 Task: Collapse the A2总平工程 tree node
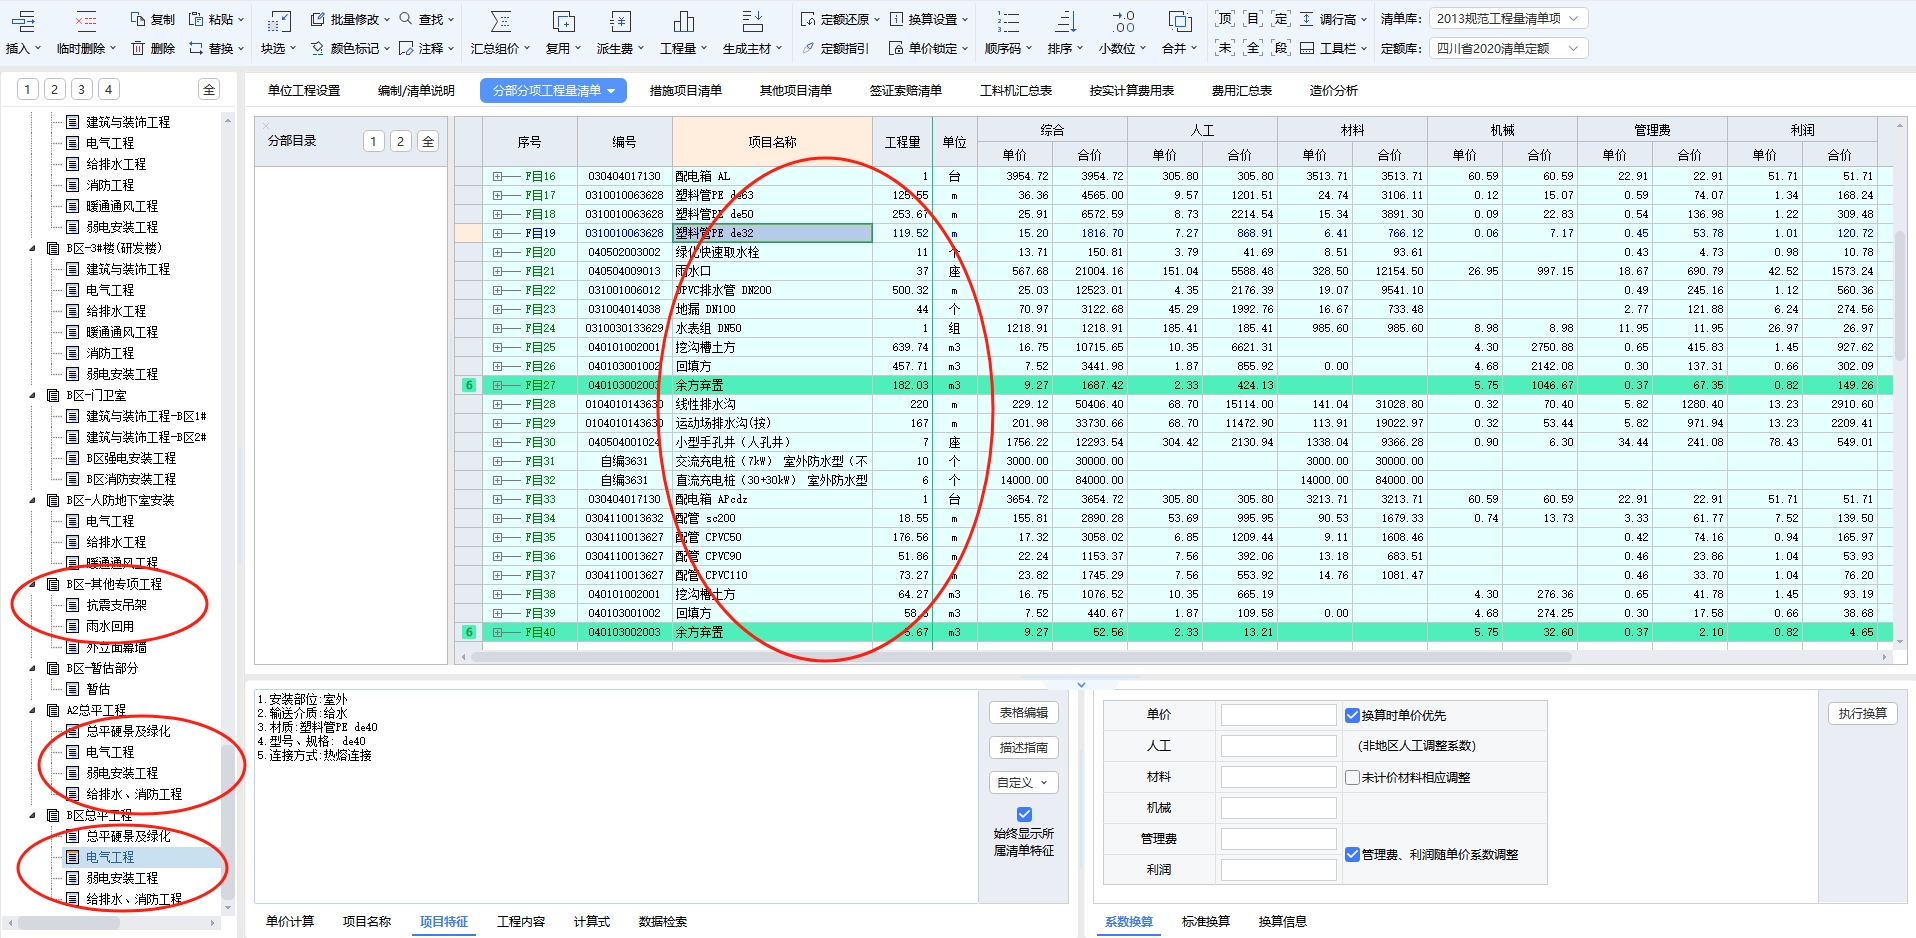coord(32,710)
